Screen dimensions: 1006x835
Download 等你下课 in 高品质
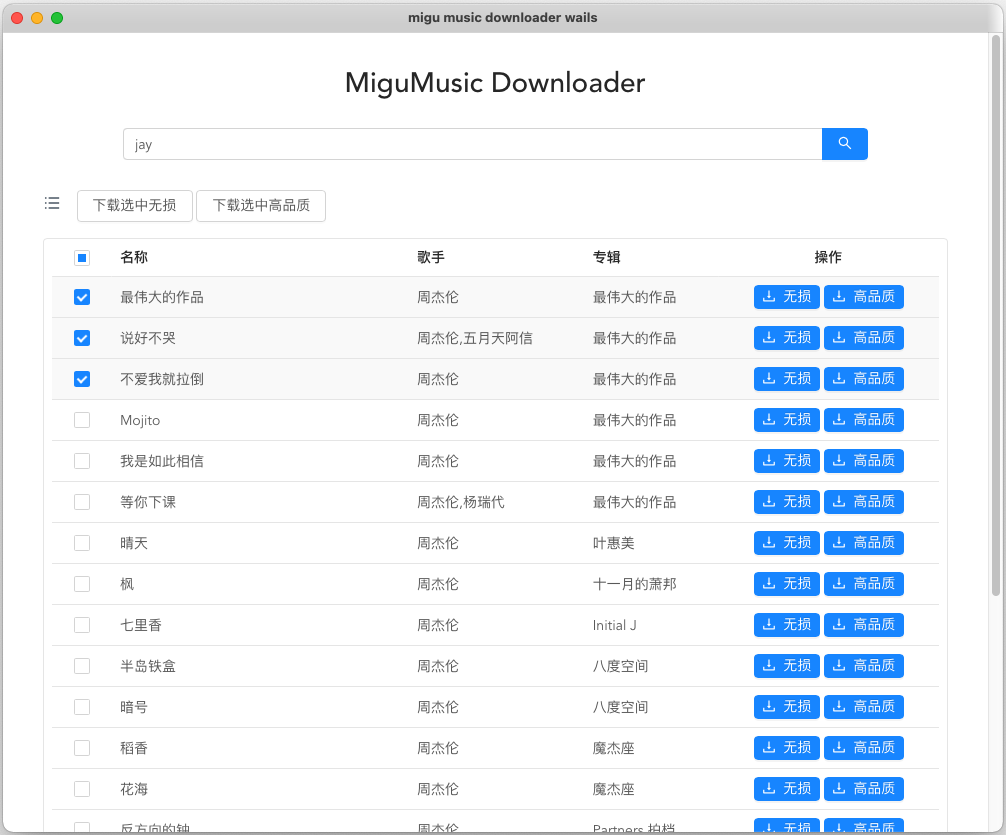pyautogui.click(x=864, y=502)
